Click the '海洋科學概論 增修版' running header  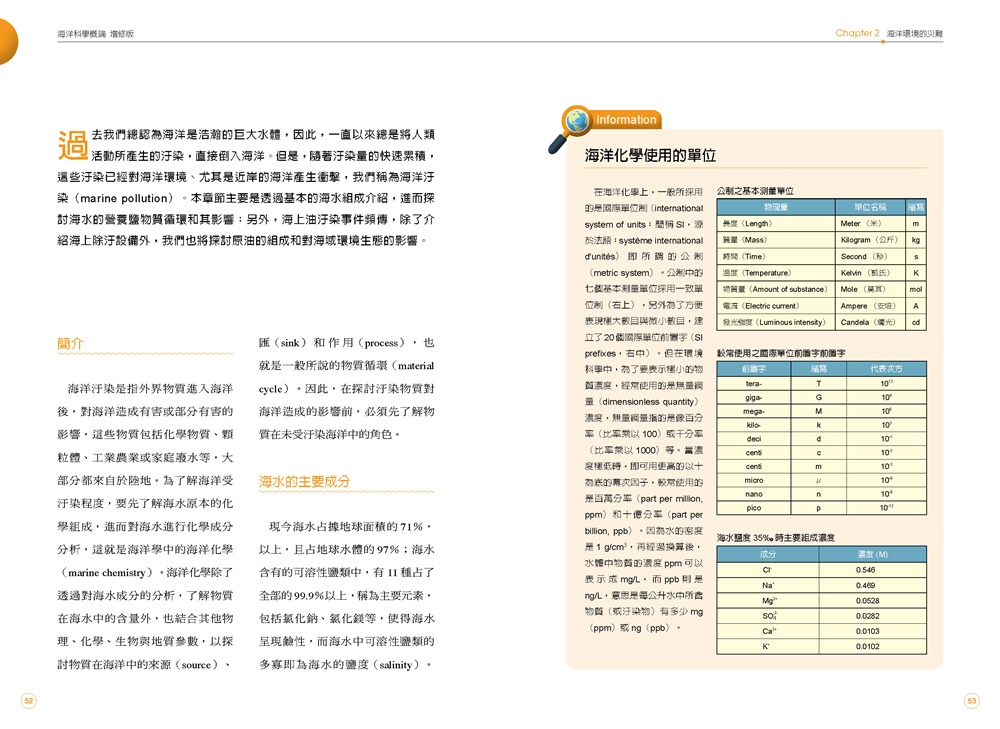coord(96,34)
